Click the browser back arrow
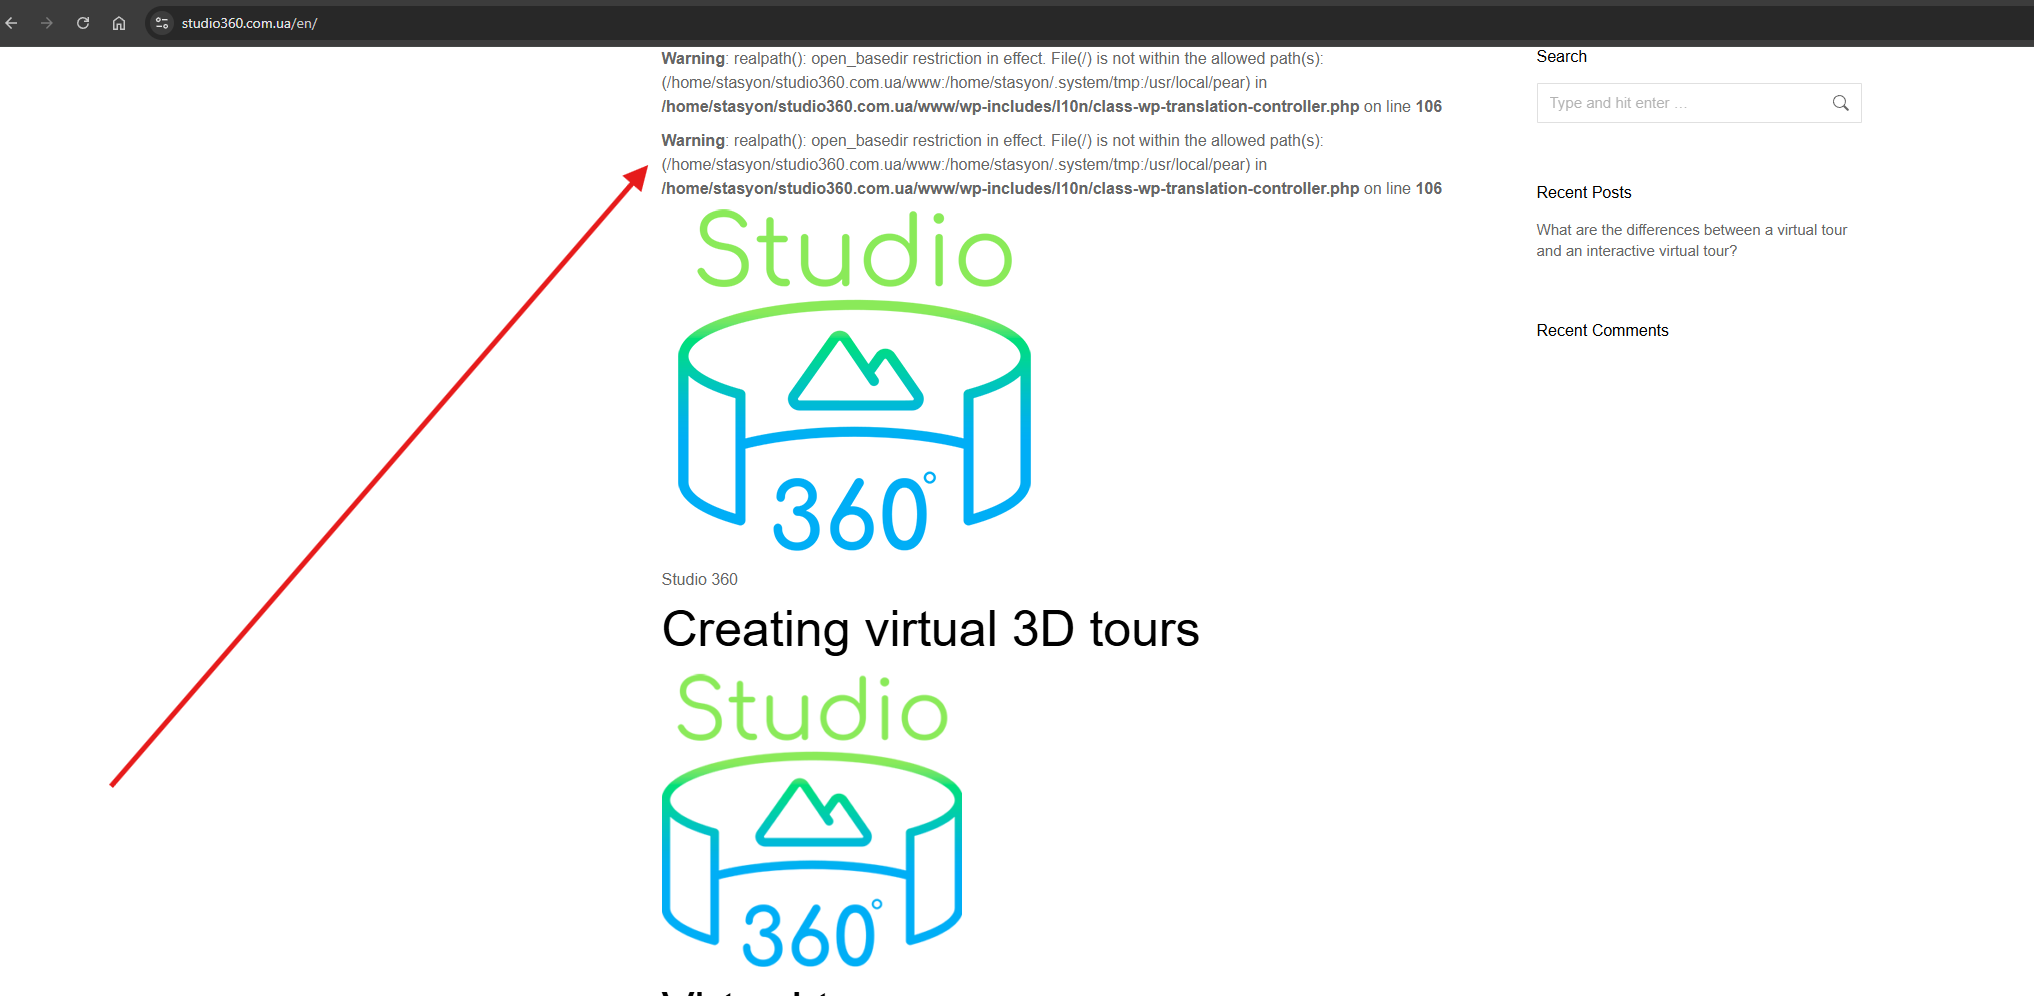This screenshot has height=996, width=2034. [12, 23]
